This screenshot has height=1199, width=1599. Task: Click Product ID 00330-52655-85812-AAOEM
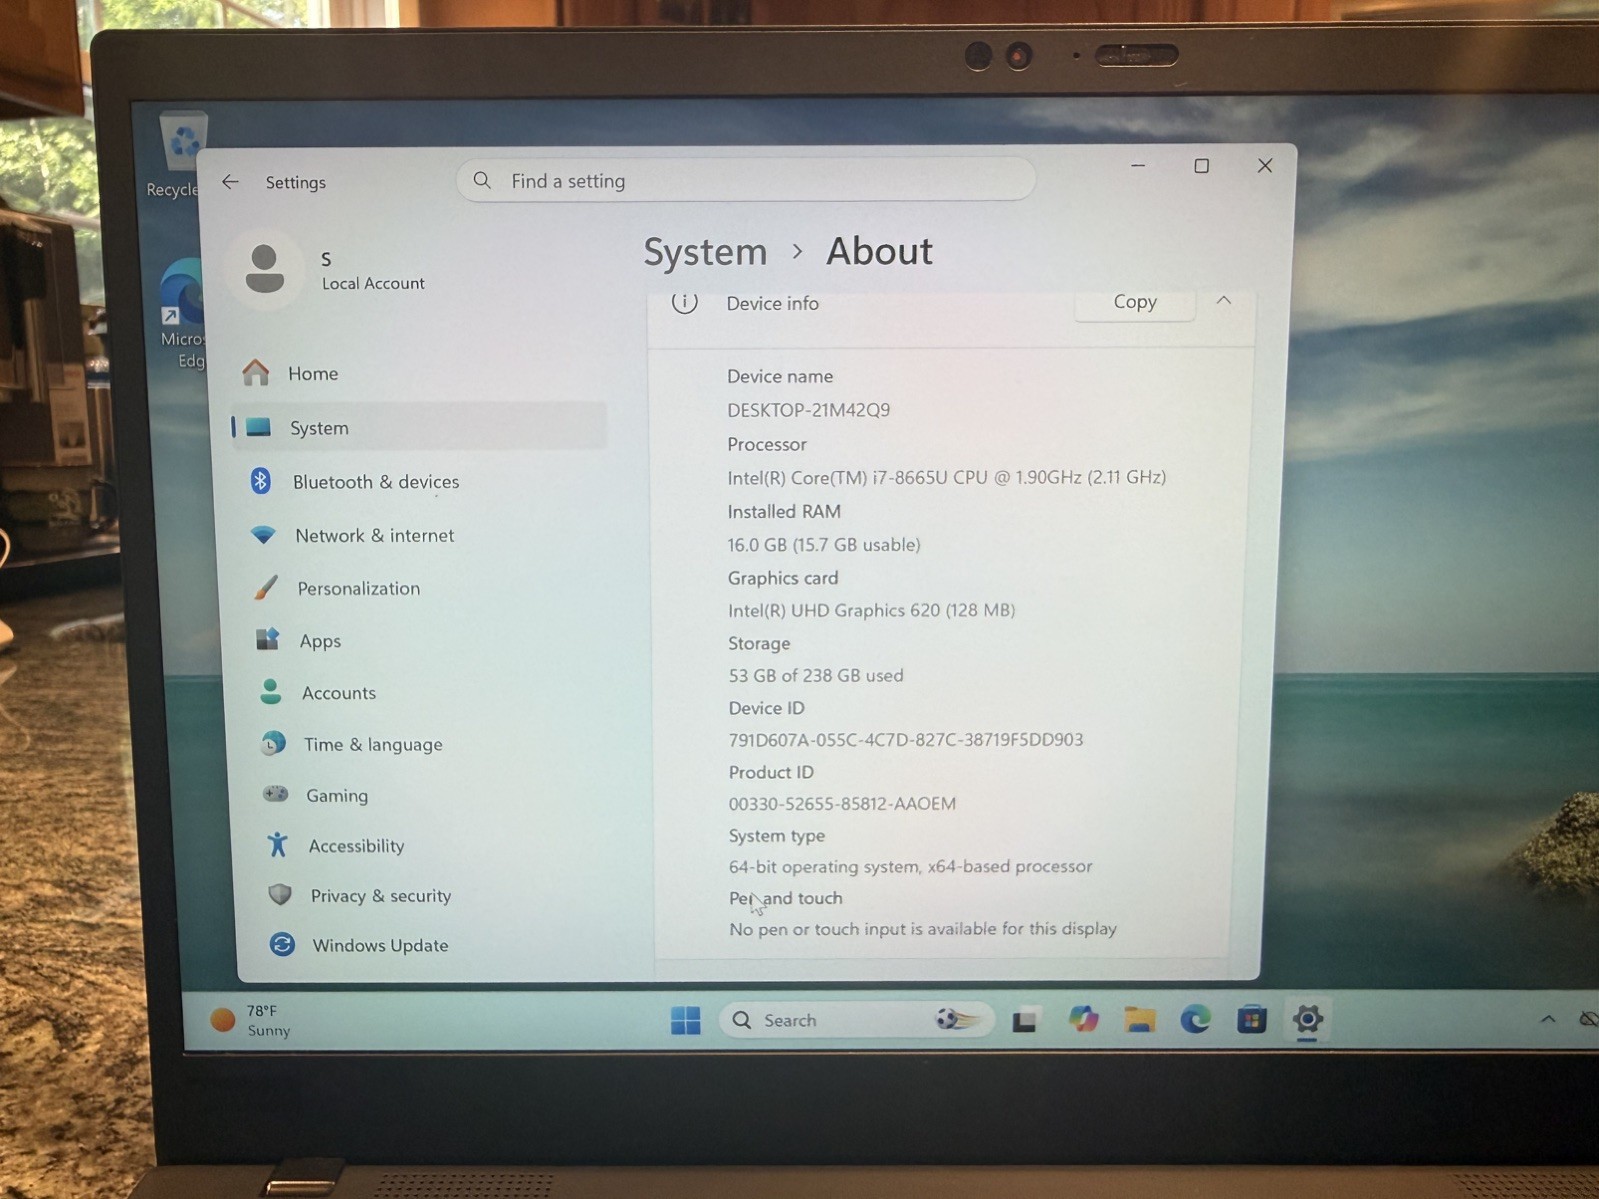[842, 803]
